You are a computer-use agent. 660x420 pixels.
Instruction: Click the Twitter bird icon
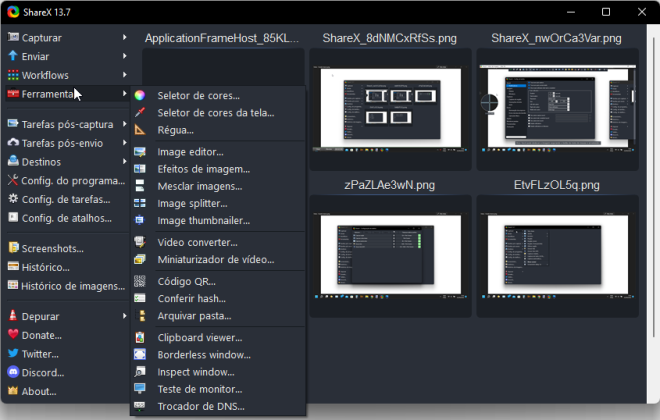click(13, 354)
